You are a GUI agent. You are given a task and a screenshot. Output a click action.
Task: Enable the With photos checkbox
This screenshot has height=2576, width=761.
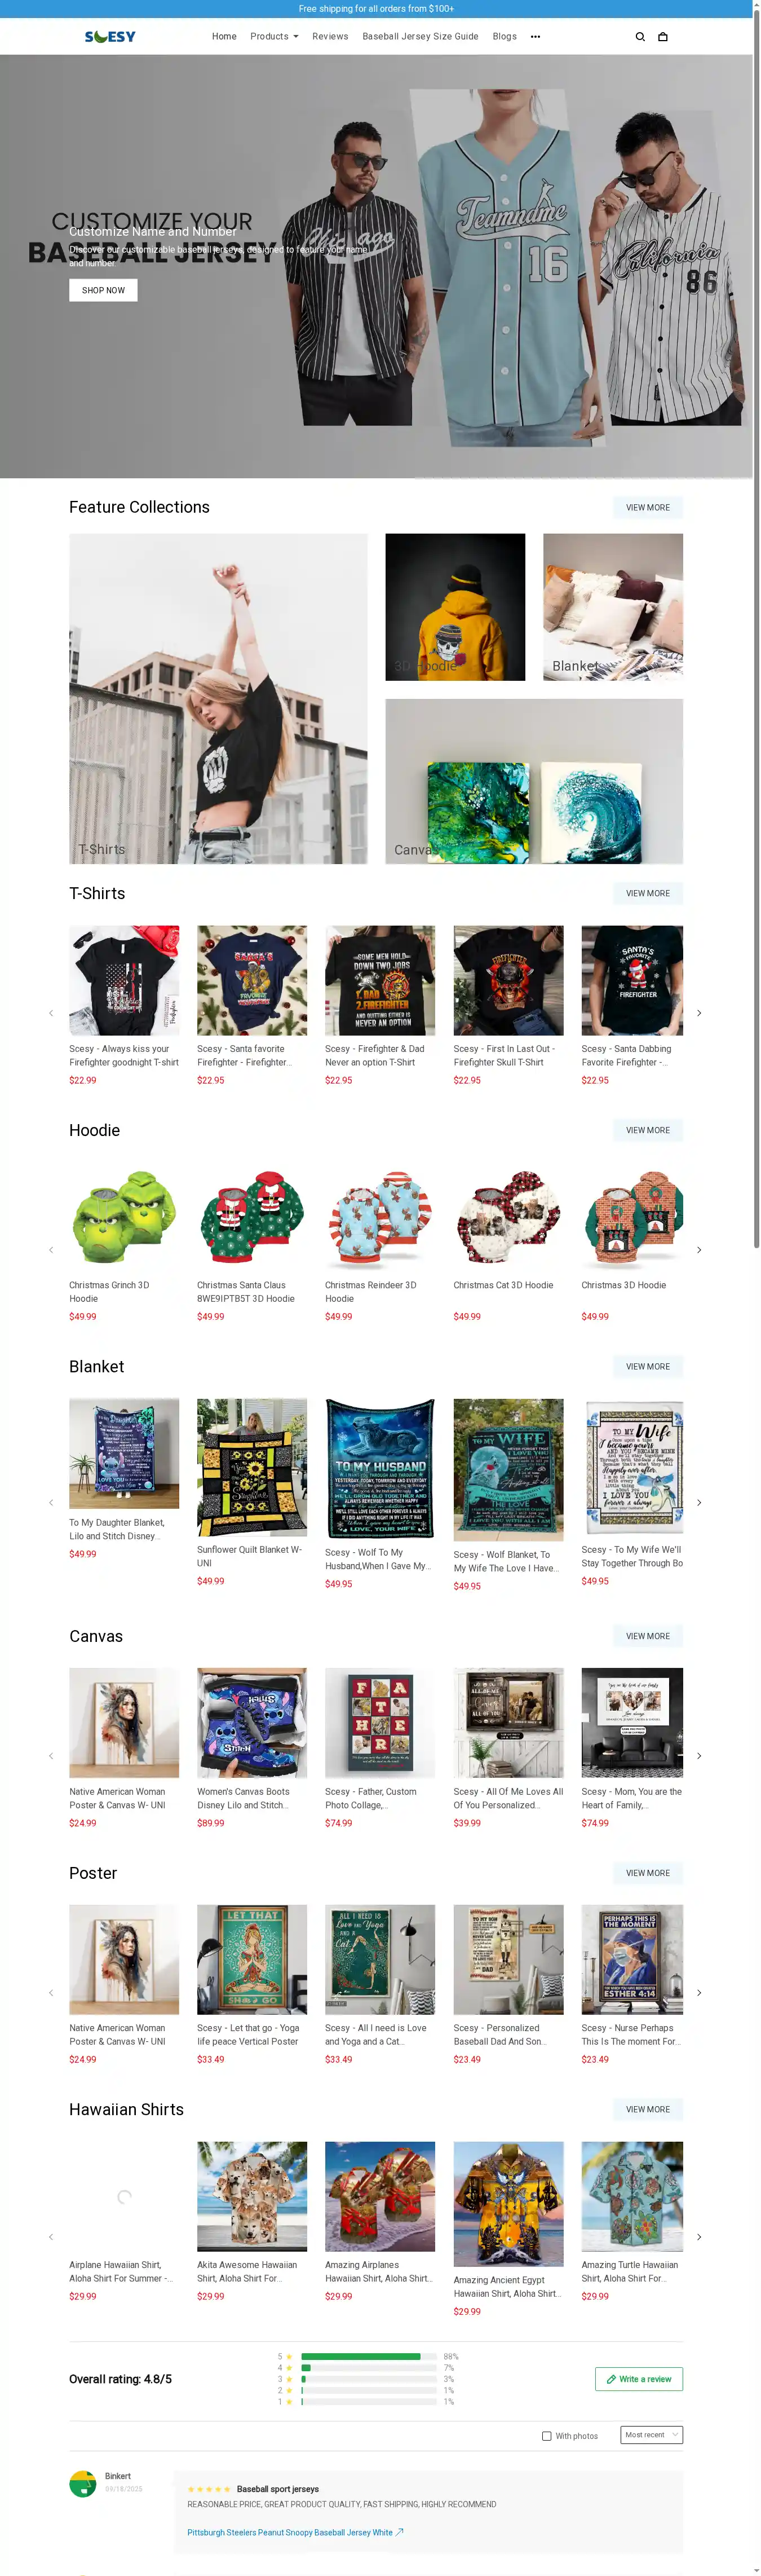coord(546,2436)
